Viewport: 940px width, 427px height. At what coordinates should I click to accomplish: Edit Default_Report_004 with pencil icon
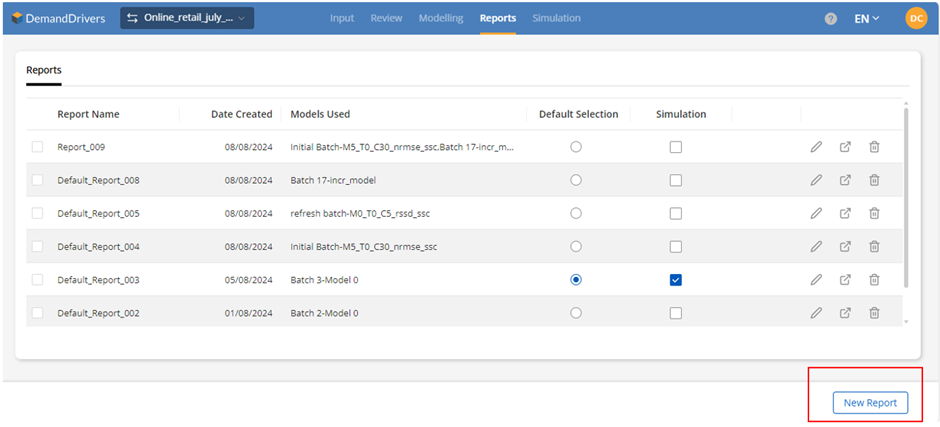click(816, 247)
